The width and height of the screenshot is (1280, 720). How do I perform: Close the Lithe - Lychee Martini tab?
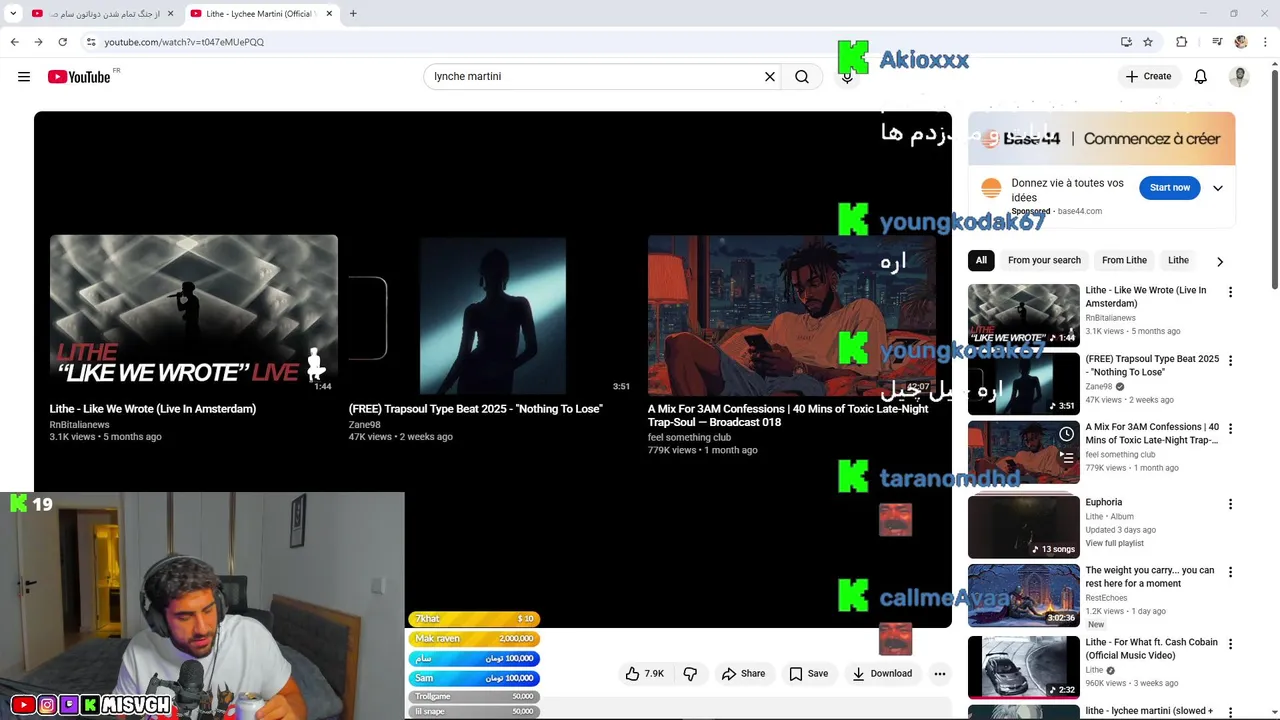pyautogui.click(x=329, y=14)
